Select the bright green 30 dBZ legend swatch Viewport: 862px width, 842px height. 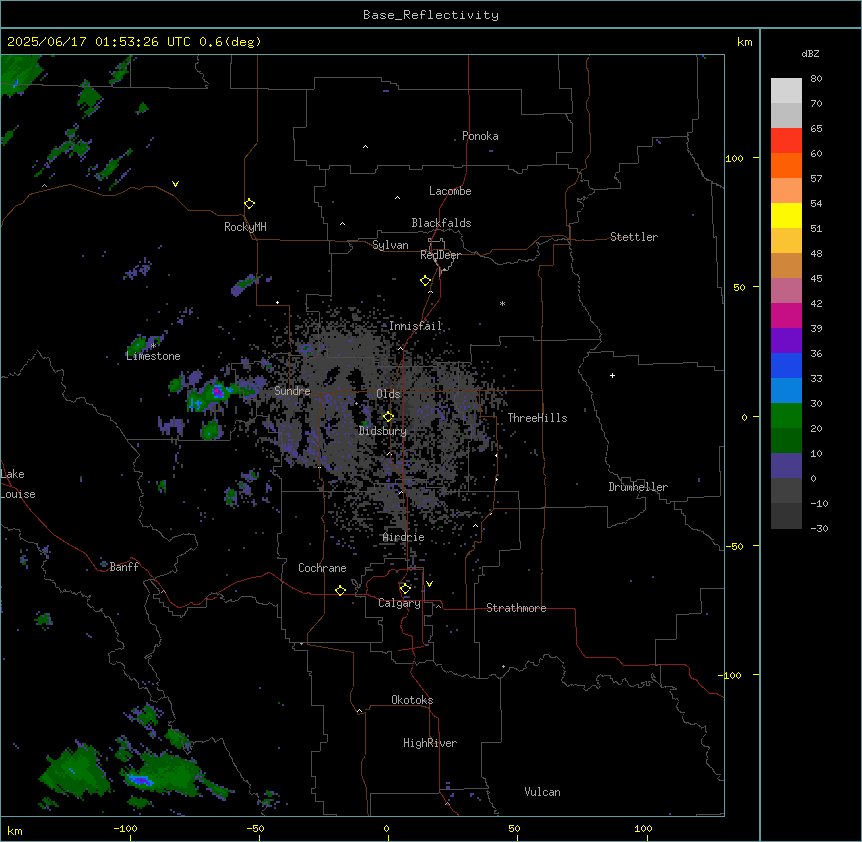click(x=786, y=416)
